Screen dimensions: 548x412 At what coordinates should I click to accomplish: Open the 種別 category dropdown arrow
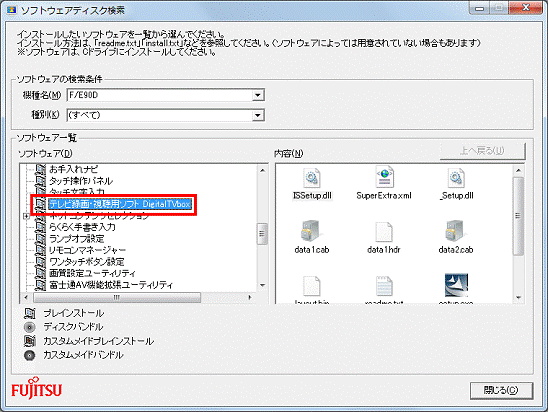[258, 115]
